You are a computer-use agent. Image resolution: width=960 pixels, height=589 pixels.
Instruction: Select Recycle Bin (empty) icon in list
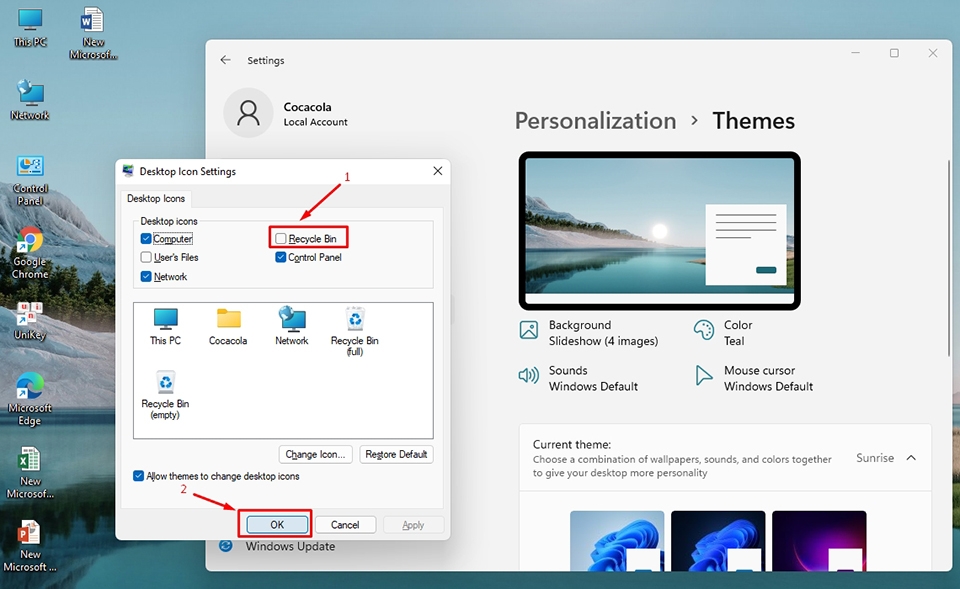tap(165, 395)
